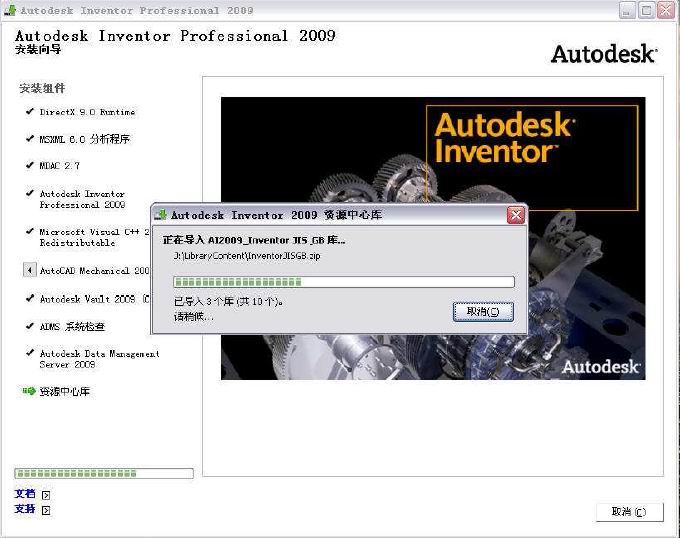Open the 支持 link

(25, 509)
